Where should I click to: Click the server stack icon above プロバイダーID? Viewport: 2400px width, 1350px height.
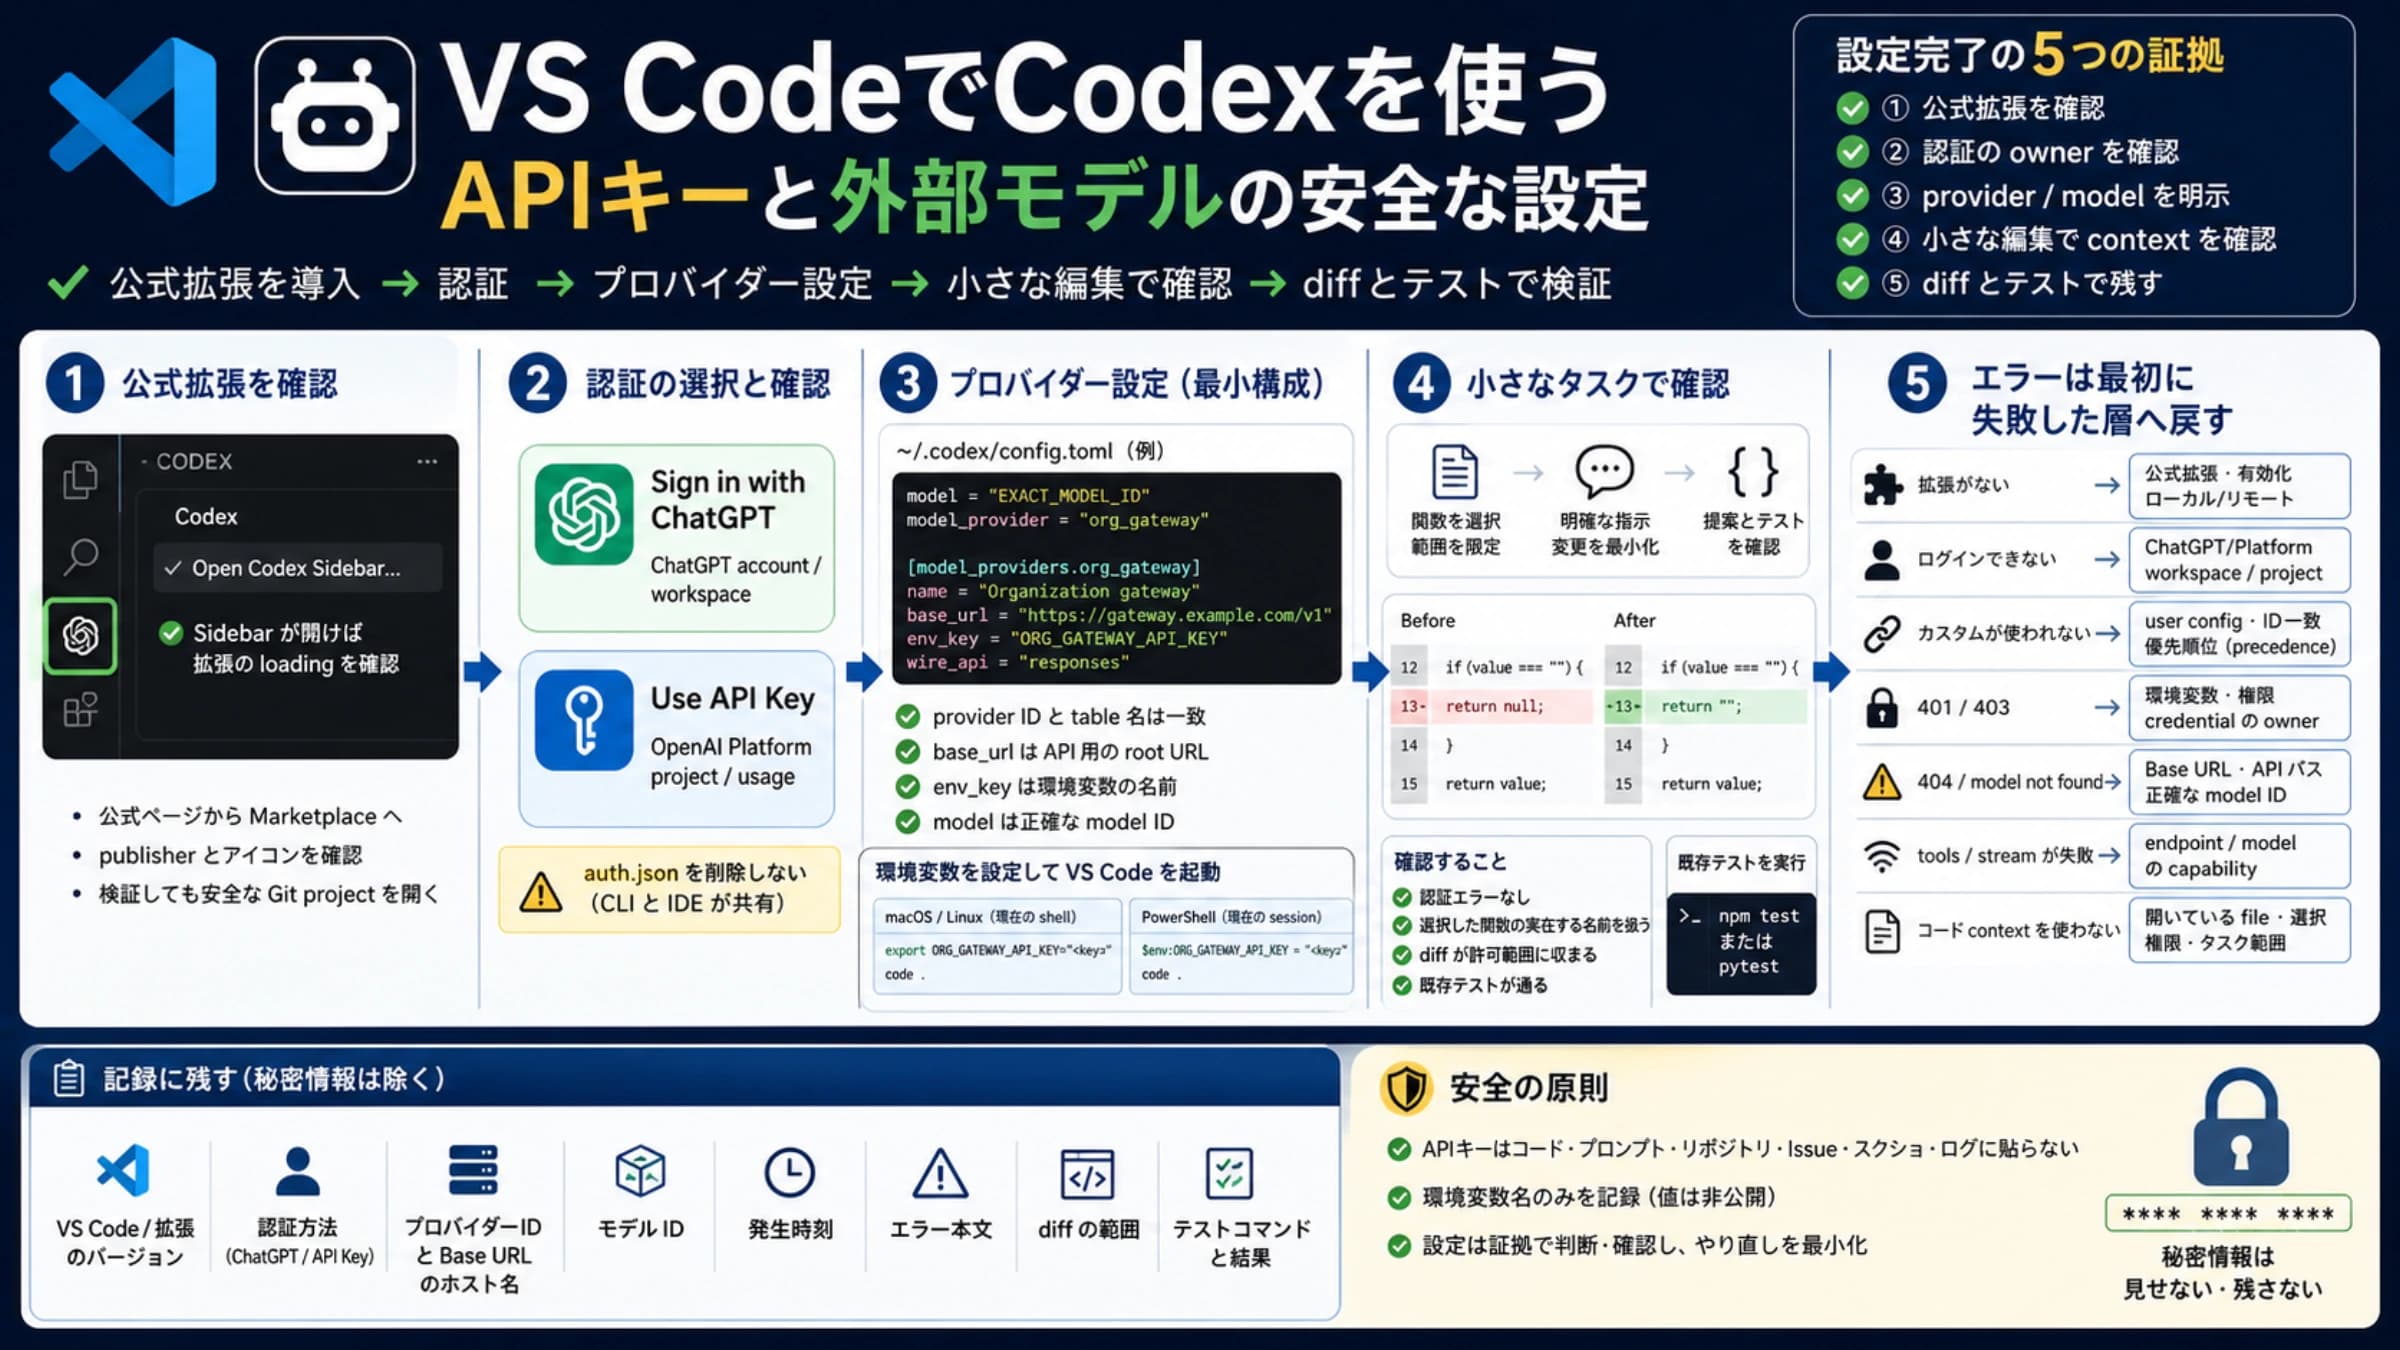tap(472, 1170)
